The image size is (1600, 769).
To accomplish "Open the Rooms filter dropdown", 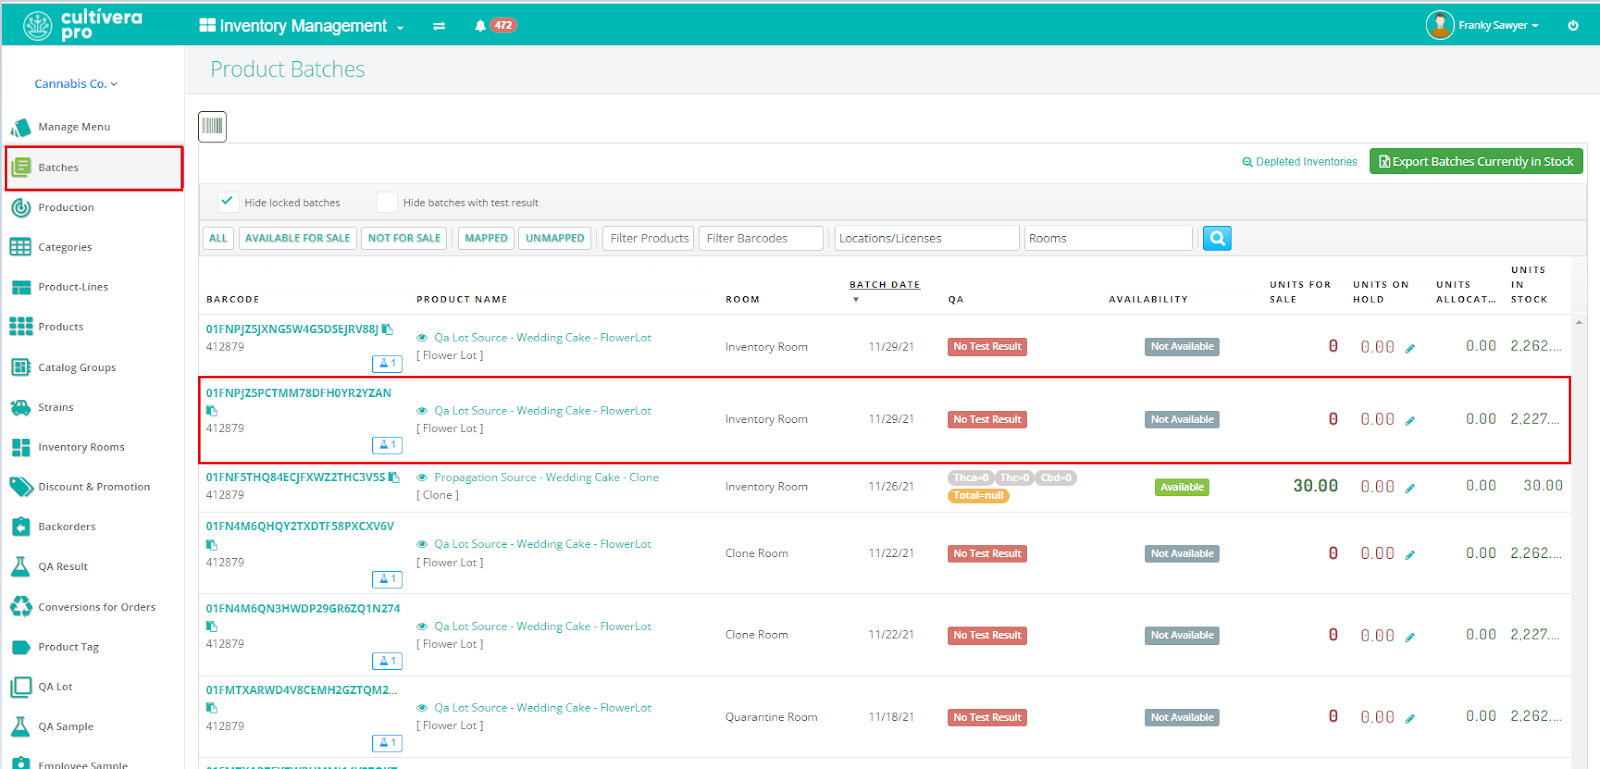I will click(x=1108, y=238).
